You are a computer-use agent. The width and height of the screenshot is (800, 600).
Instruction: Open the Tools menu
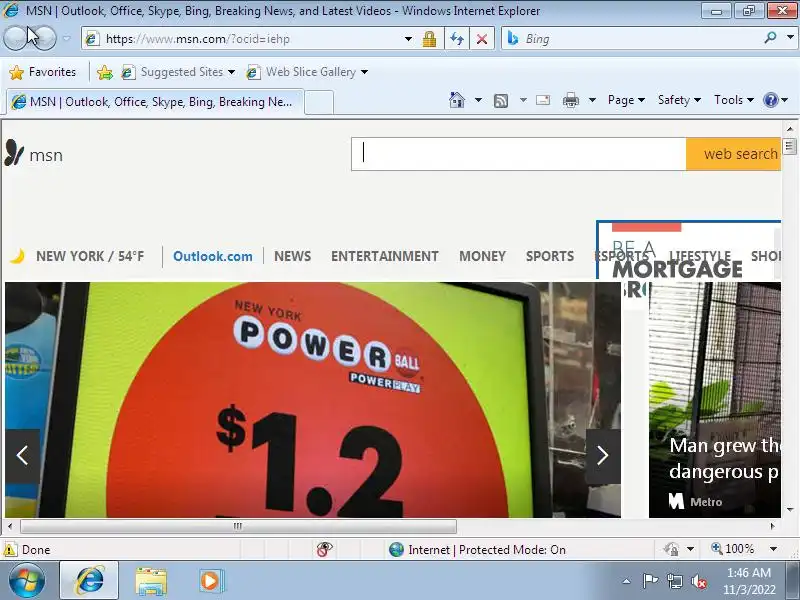click(734, 100)
